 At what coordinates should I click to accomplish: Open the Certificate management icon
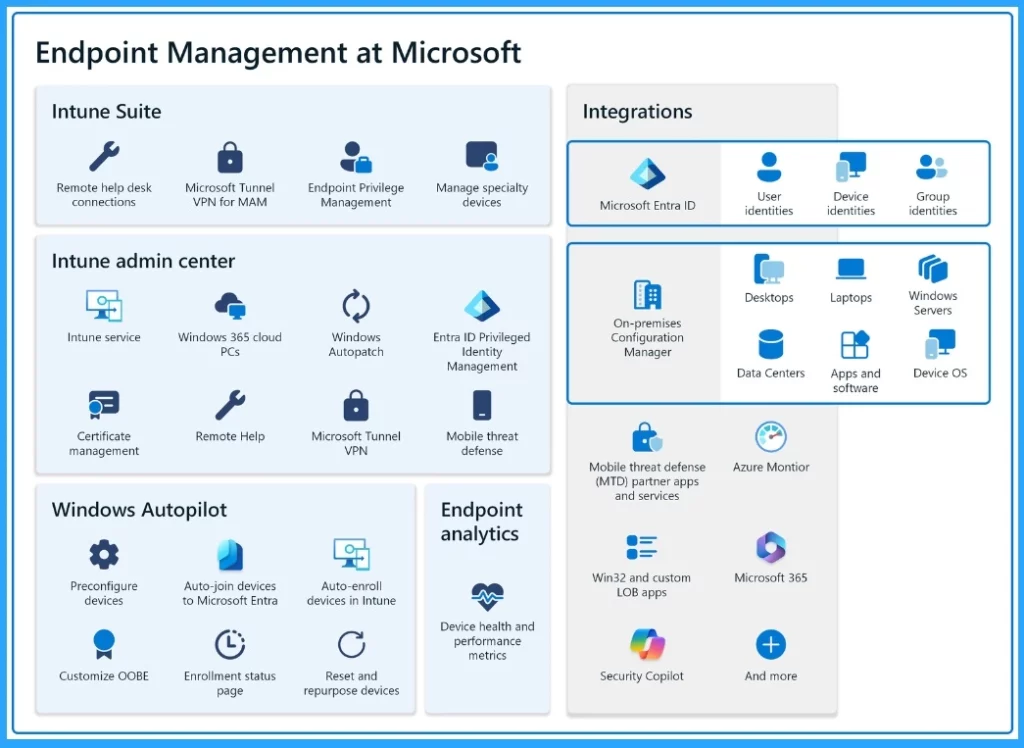pyautogui.click(x=104, y=405)
